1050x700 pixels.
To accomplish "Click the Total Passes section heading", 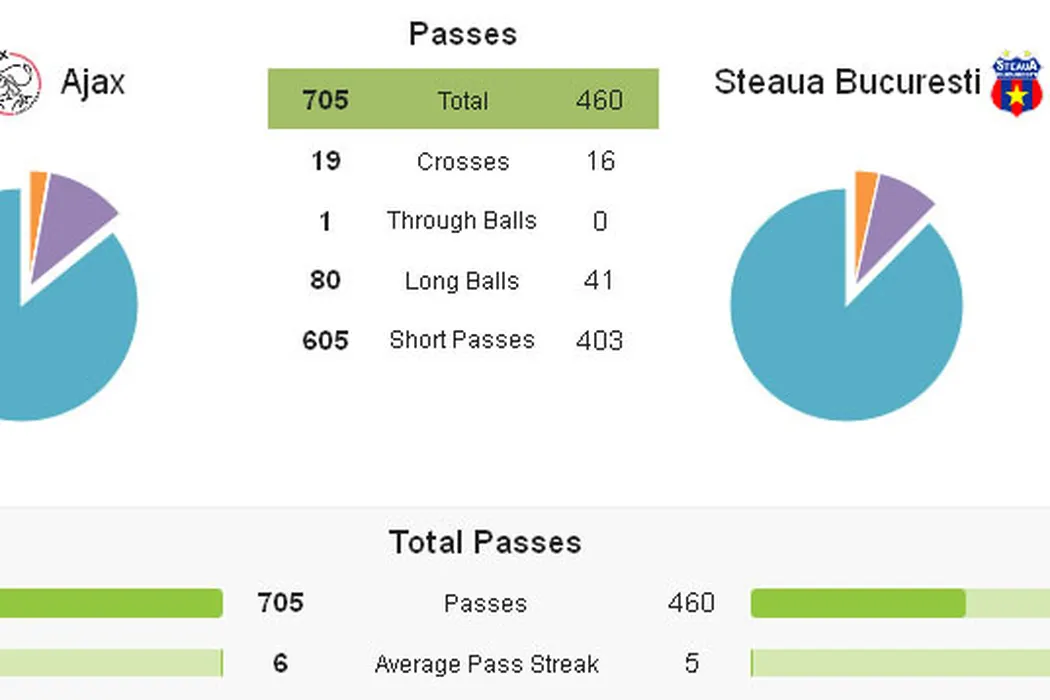I will click(485, 542).
